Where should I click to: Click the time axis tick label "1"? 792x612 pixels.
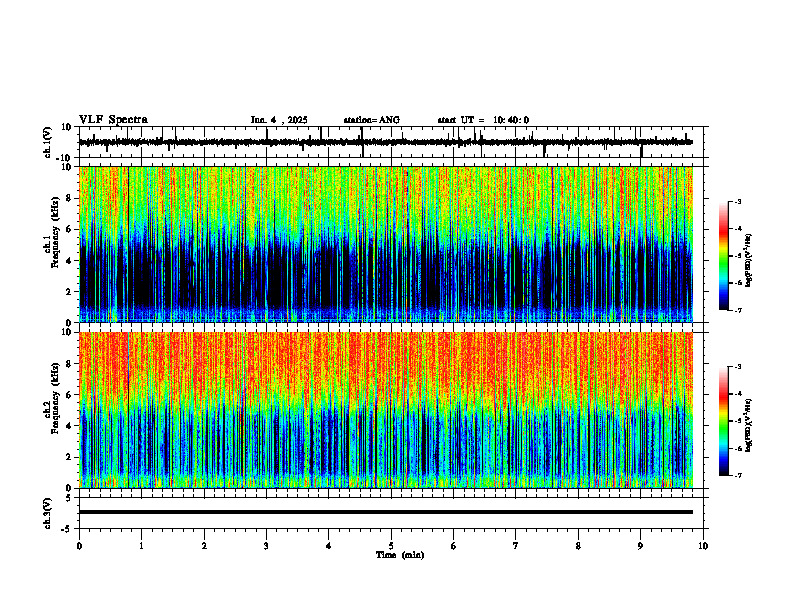click(142, 546)
